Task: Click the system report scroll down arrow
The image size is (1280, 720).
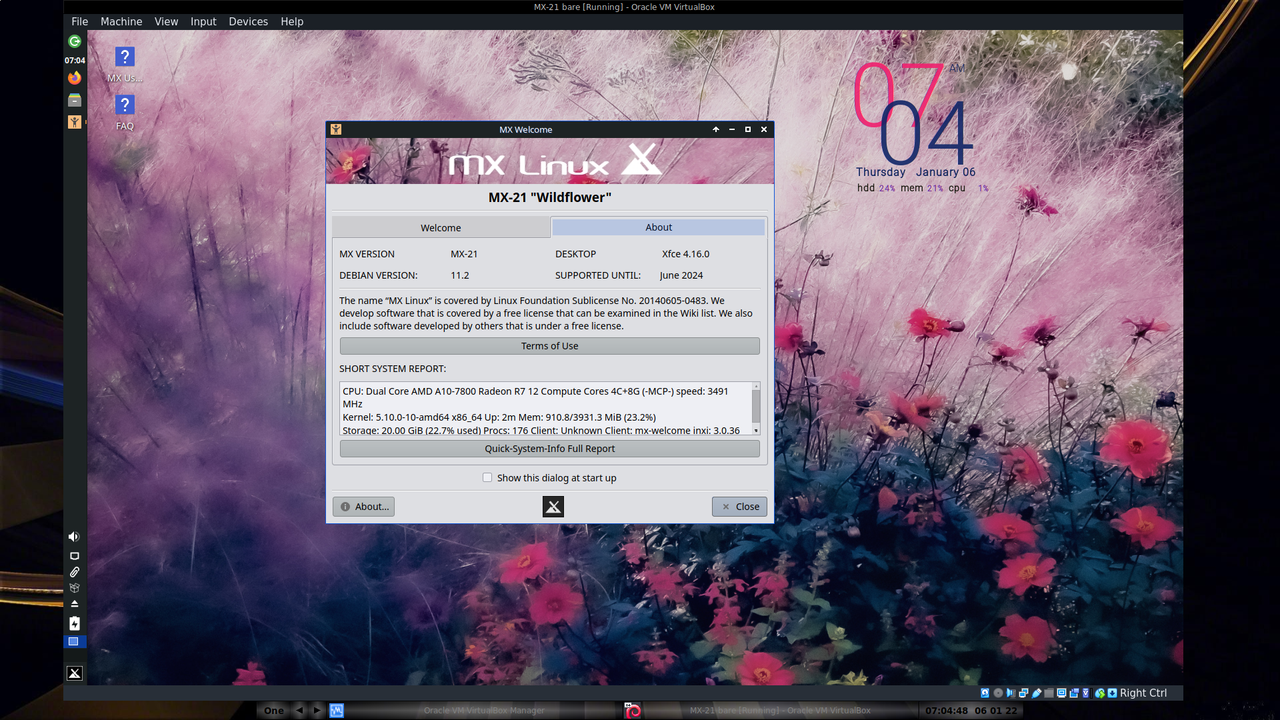Action: (x=756, y=429)
